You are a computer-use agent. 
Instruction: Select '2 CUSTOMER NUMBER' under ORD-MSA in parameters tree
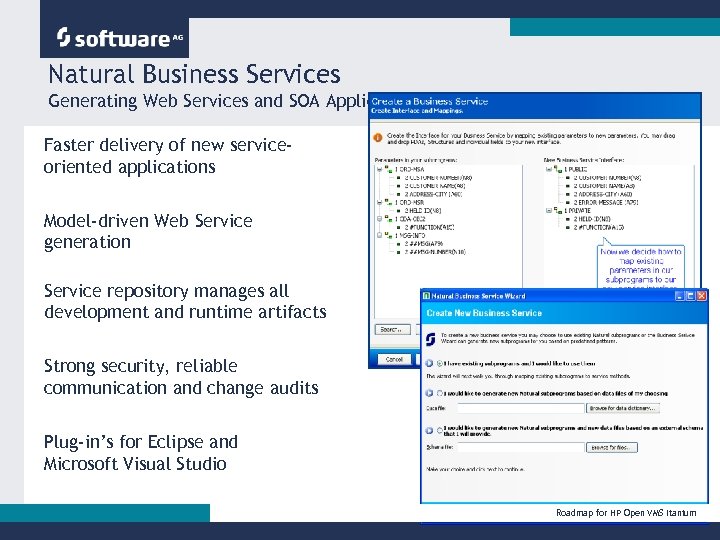coord(438,177)
